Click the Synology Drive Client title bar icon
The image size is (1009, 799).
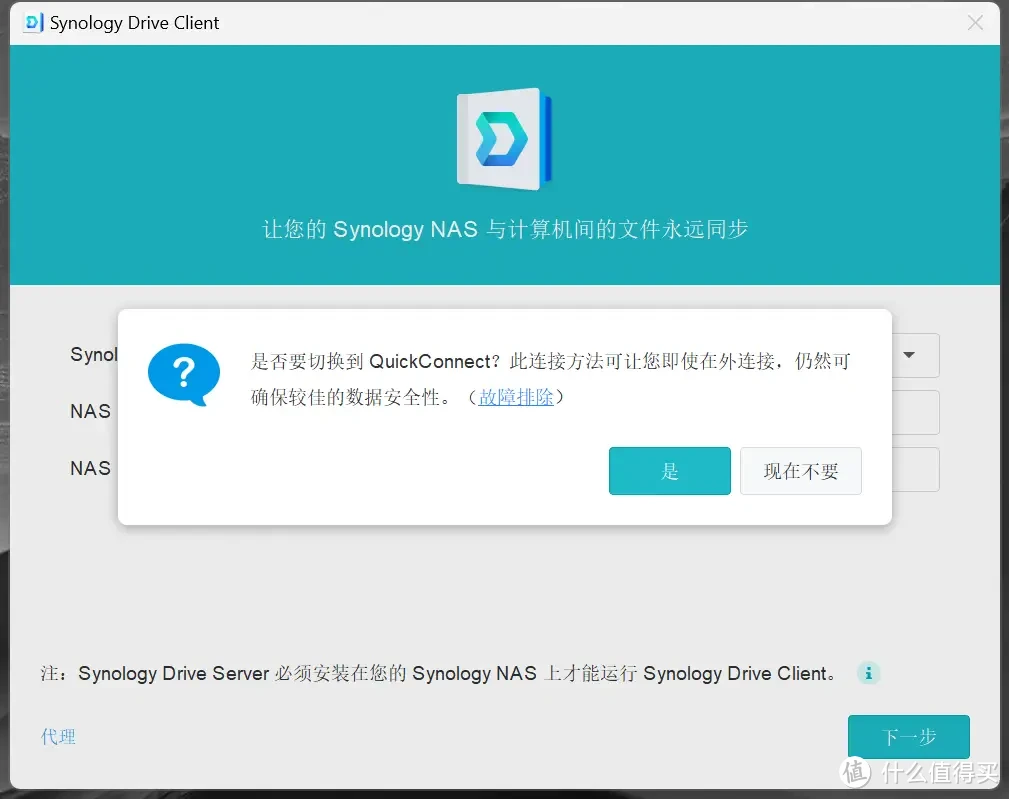click(x=33, y=23)
